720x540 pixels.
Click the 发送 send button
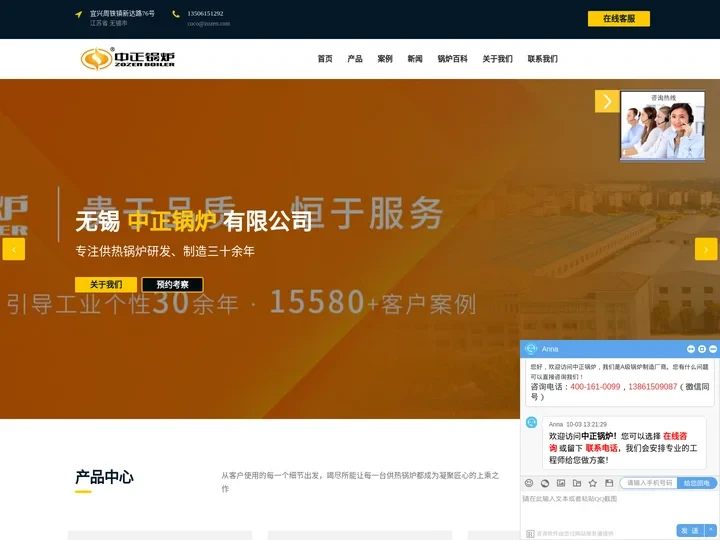(x=690, y=530)
